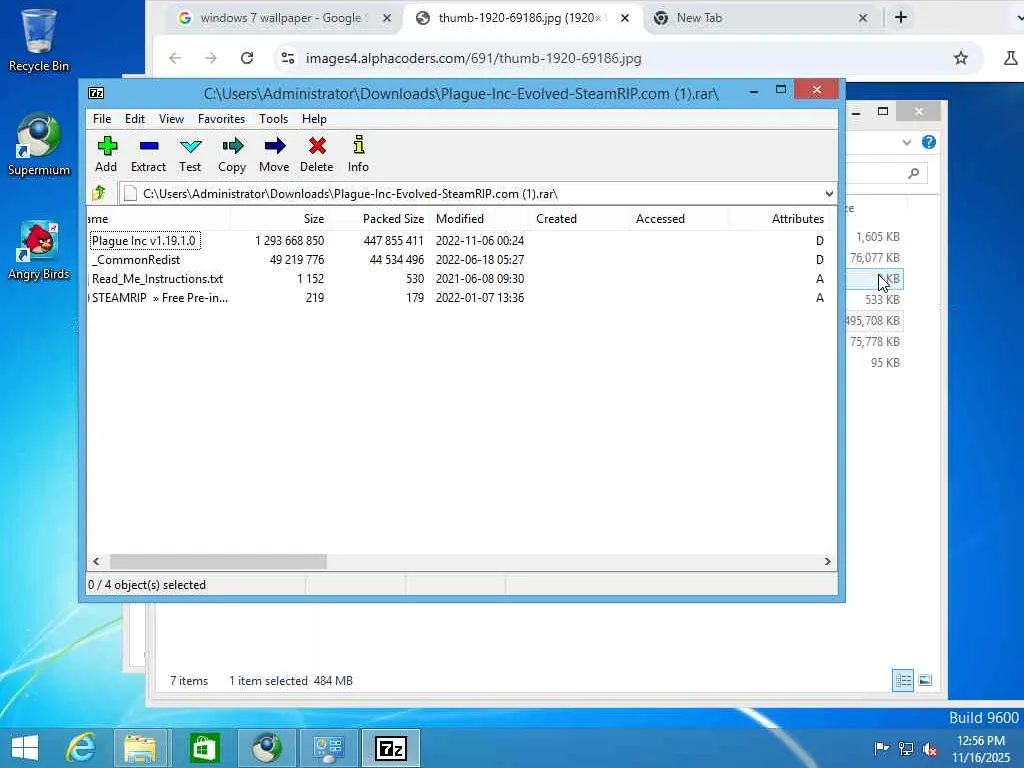
Task: Click the browser back arrow
Action: pos(175,58)
